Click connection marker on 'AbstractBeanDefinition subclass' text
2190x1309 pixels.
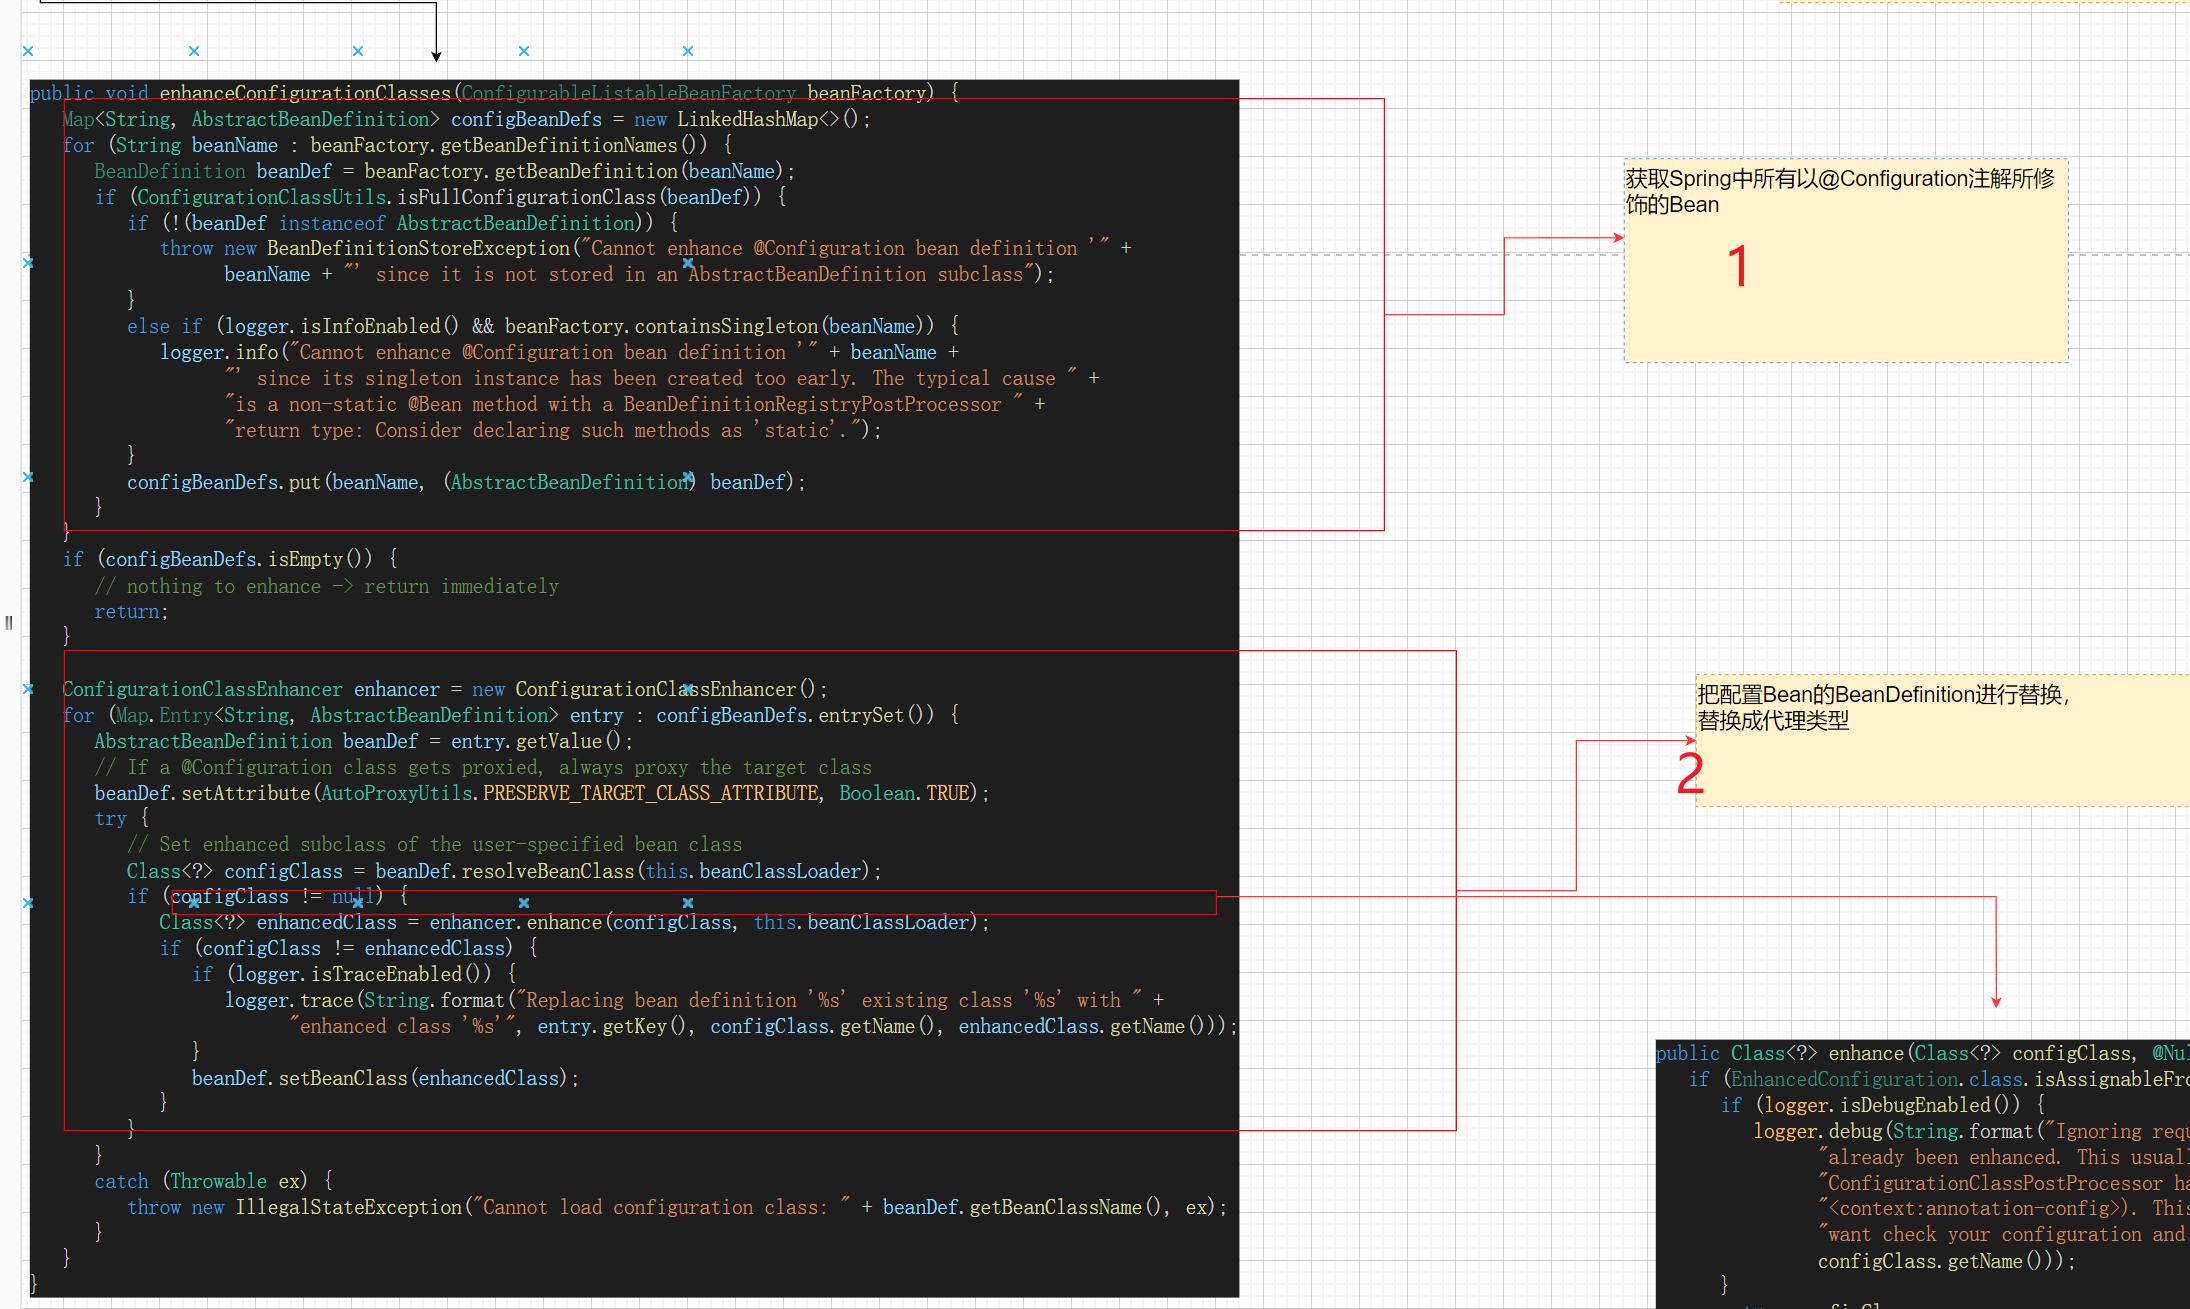(688, 263)
